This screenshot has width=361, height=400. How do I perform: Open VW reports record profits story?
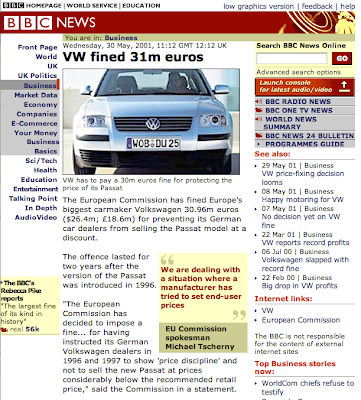tap(305, 243)
